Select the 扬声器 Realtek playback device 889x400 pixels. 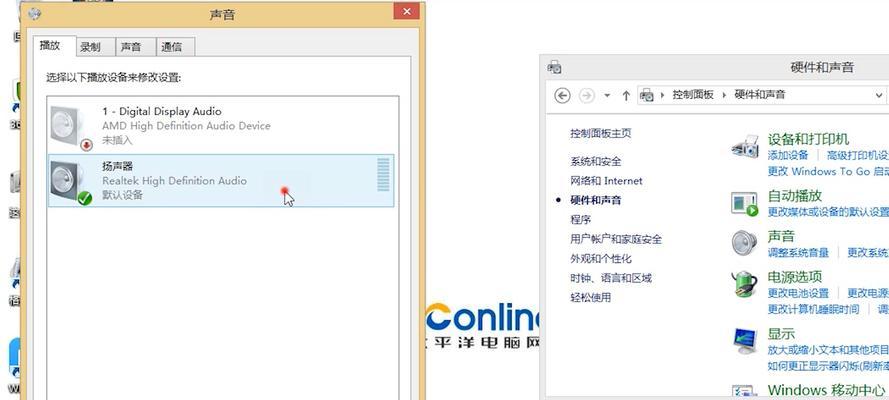point(221,181)
